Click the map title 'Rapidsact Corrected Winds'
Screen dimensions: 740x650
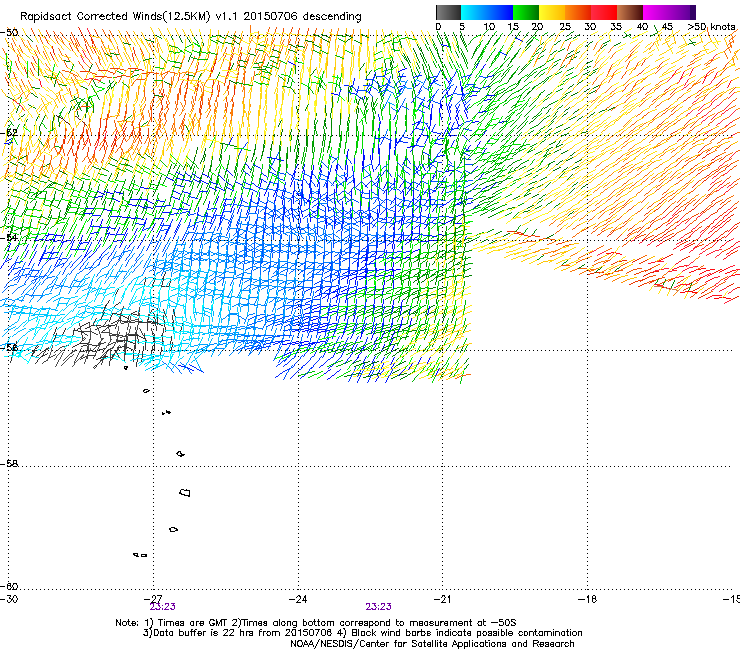[x=91, y=17]
